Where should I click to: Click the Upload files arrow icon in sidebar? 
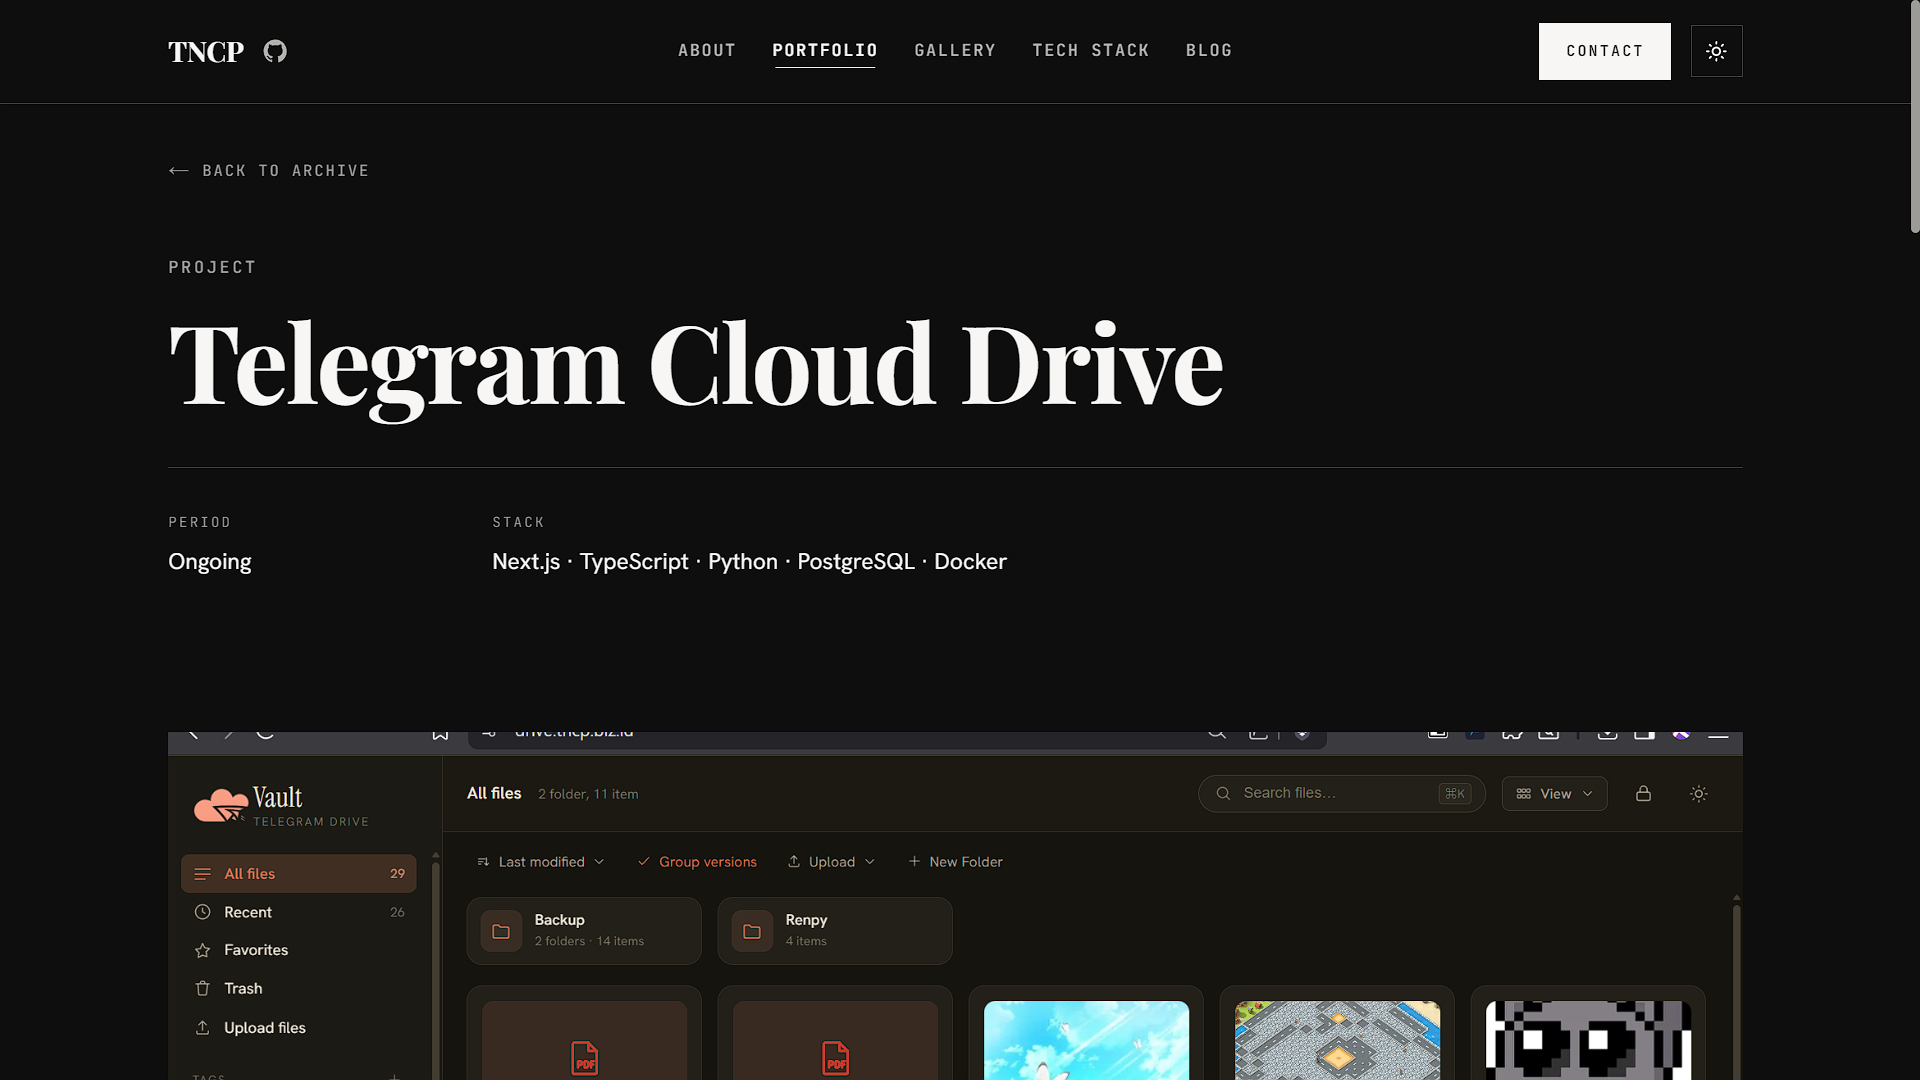[203, 1027]
